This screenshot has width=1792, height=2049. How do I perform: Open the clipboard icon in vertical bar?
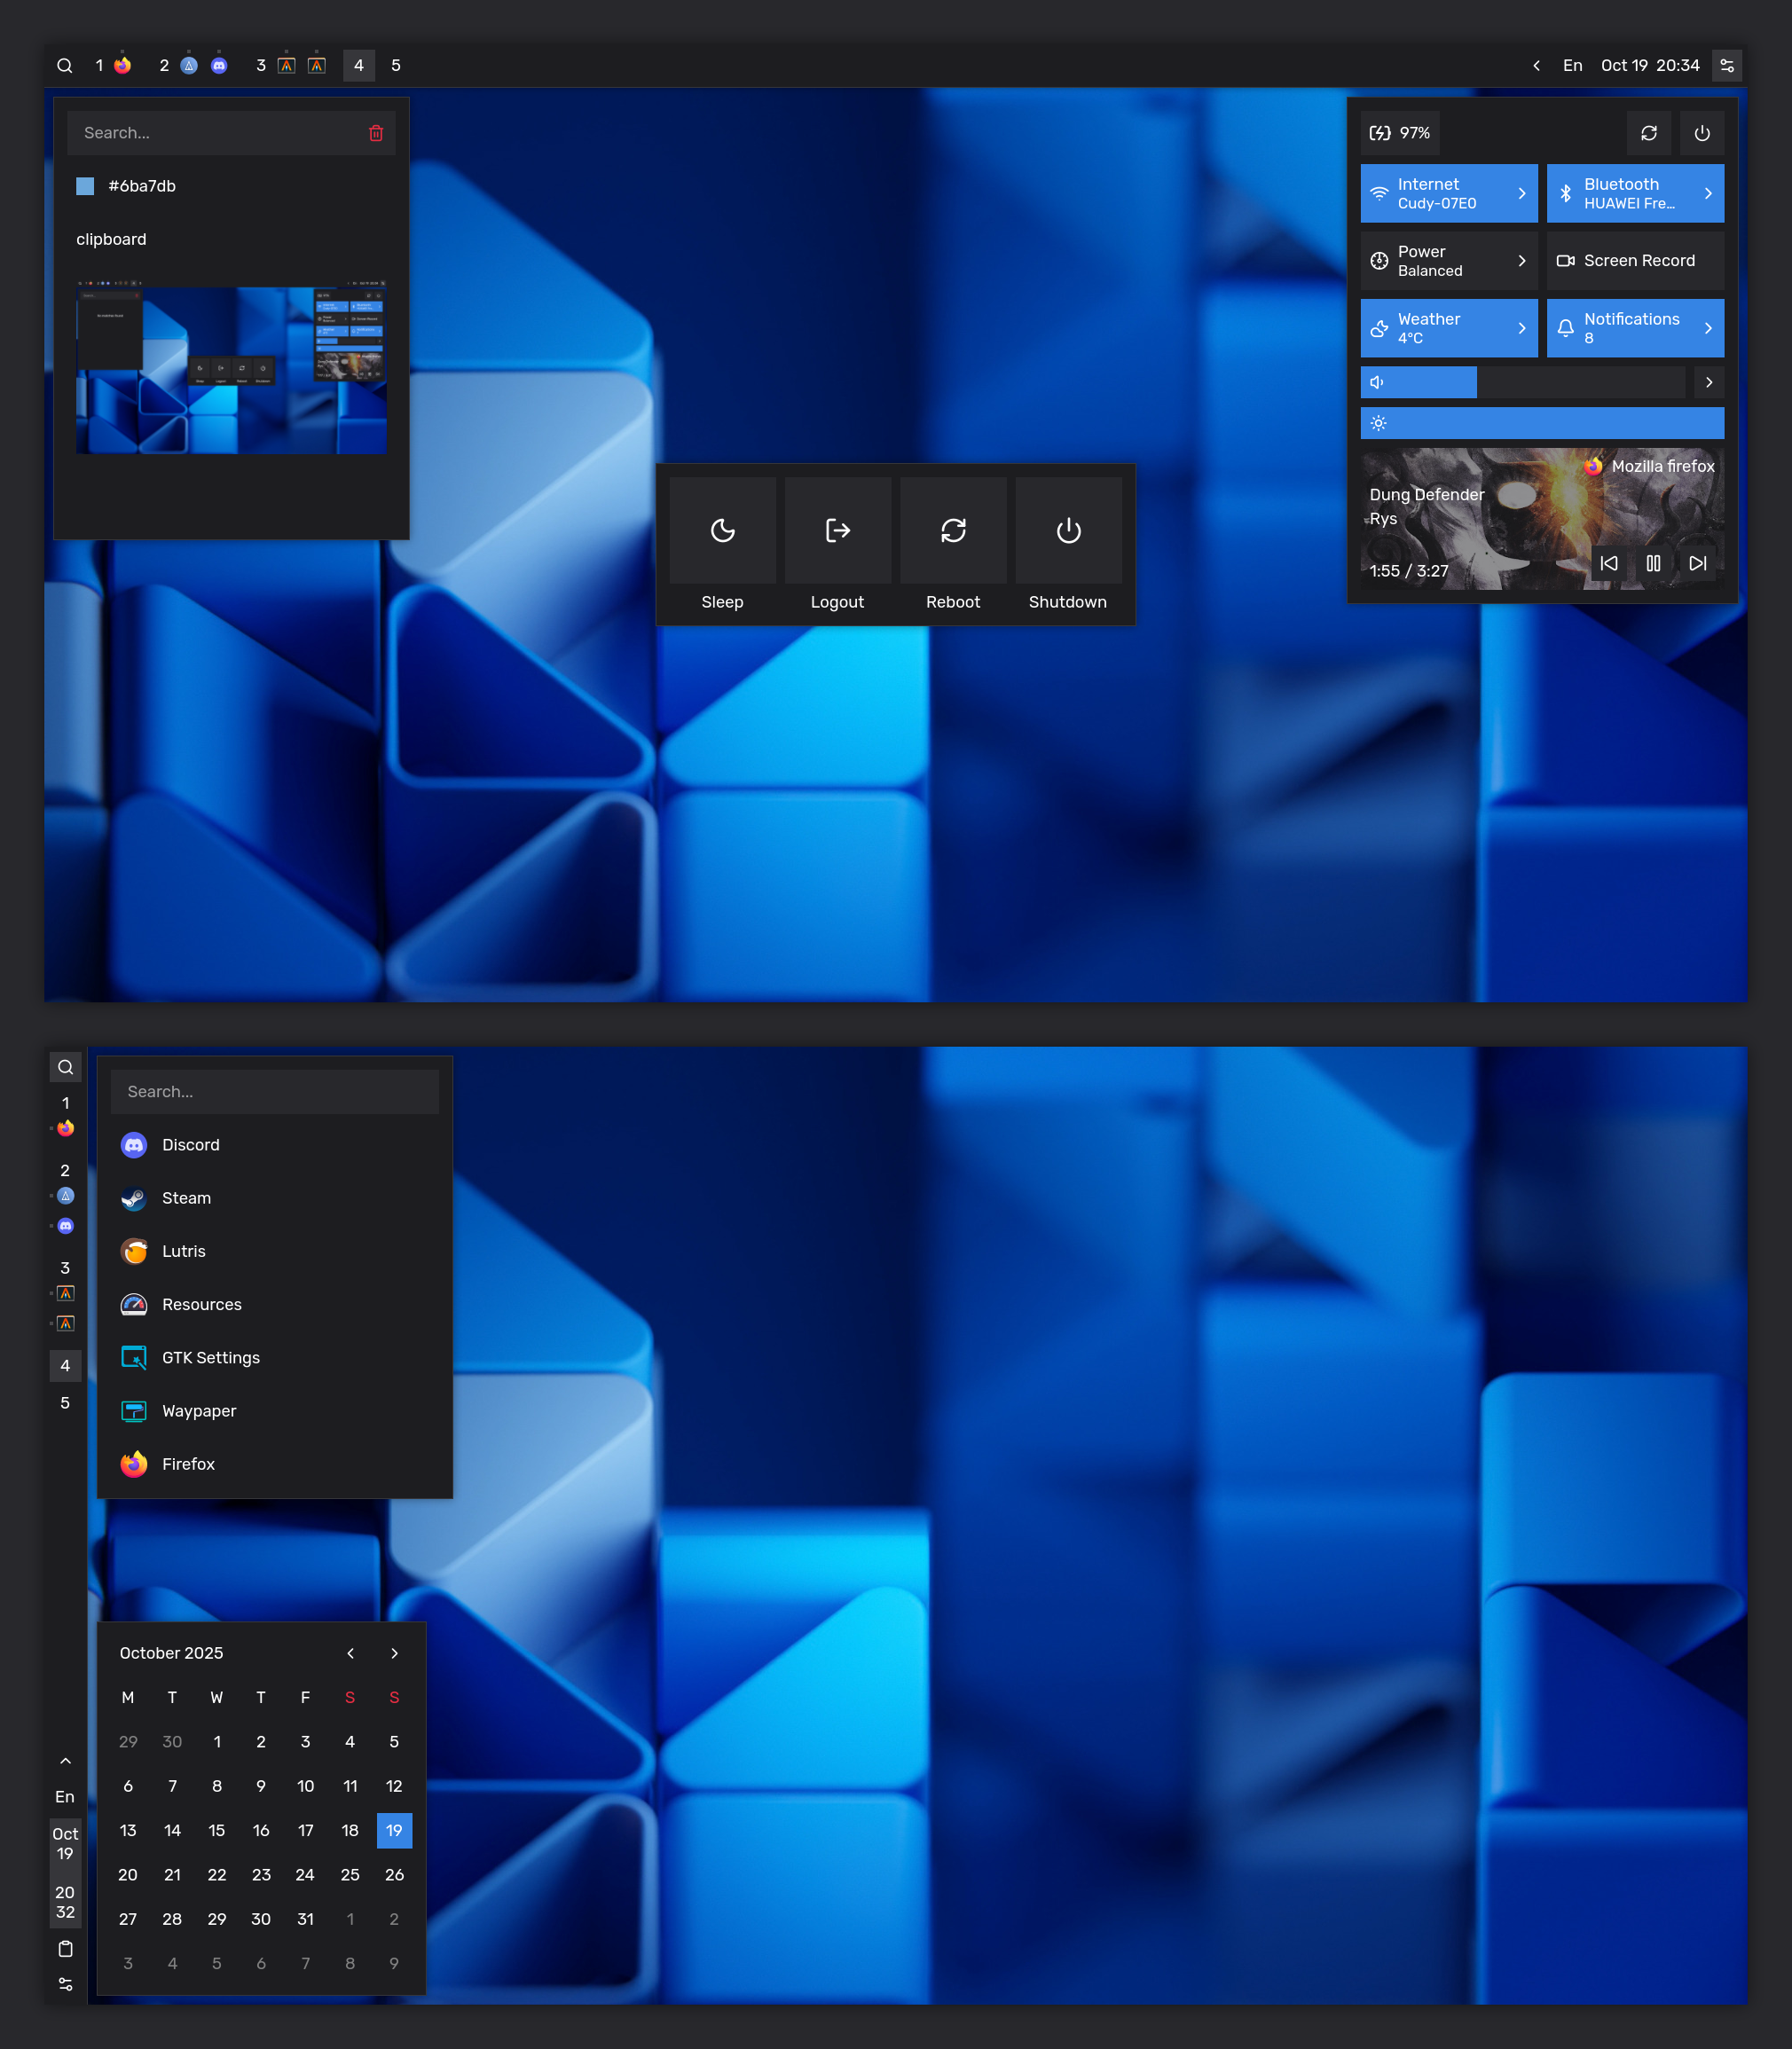point(65,1948)
